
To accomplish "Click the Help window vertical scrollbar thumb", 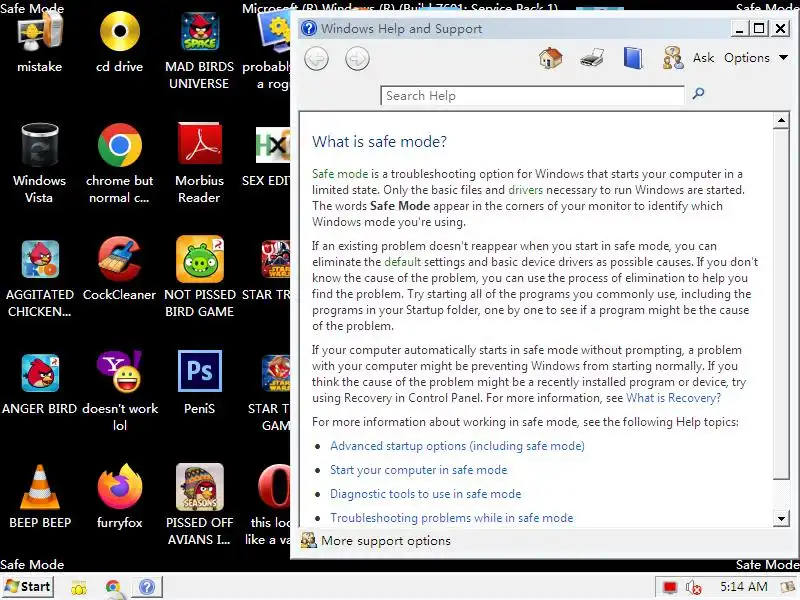I will [781, 304].
